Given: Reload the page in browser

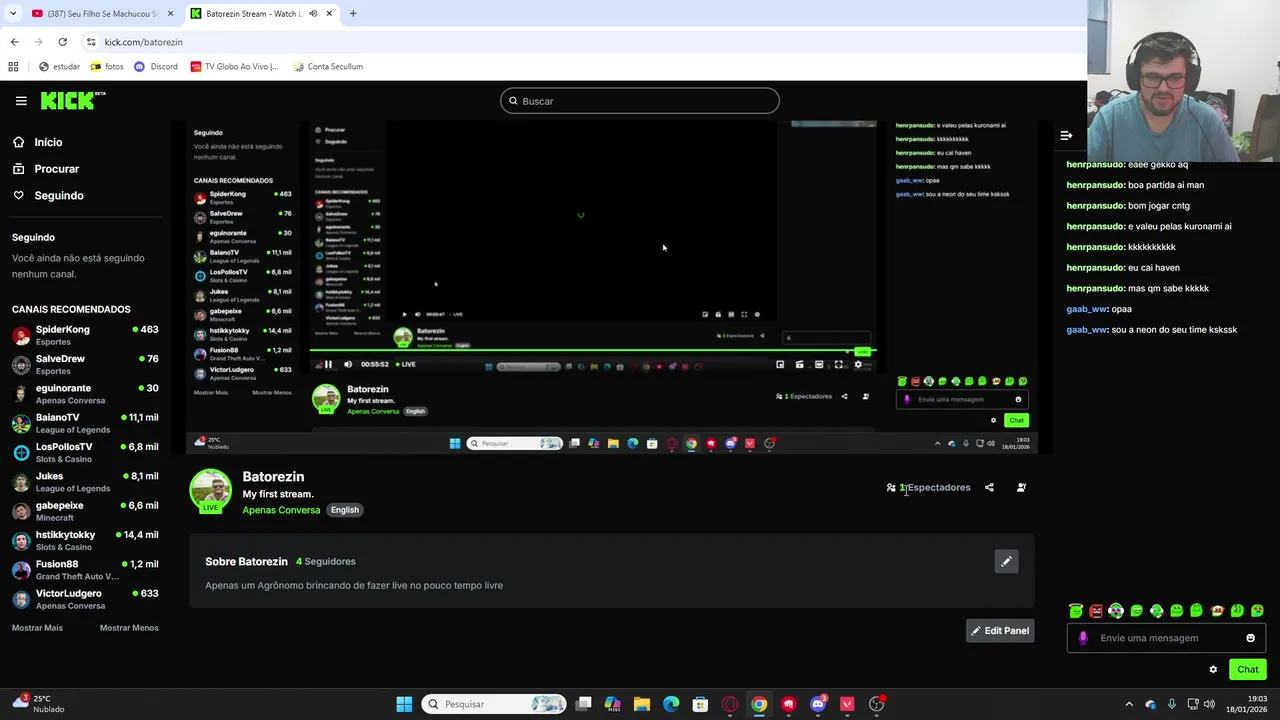Looking at the screenshot, I should [62, 42].
